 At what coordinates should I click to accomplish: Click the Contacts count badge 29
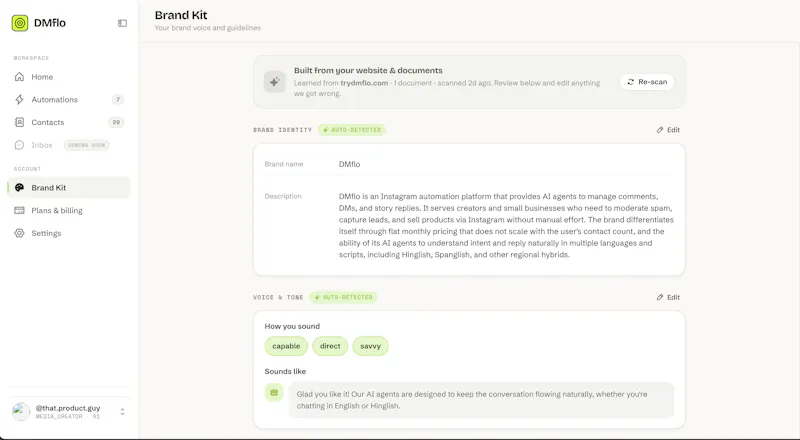tap(116, 122)
